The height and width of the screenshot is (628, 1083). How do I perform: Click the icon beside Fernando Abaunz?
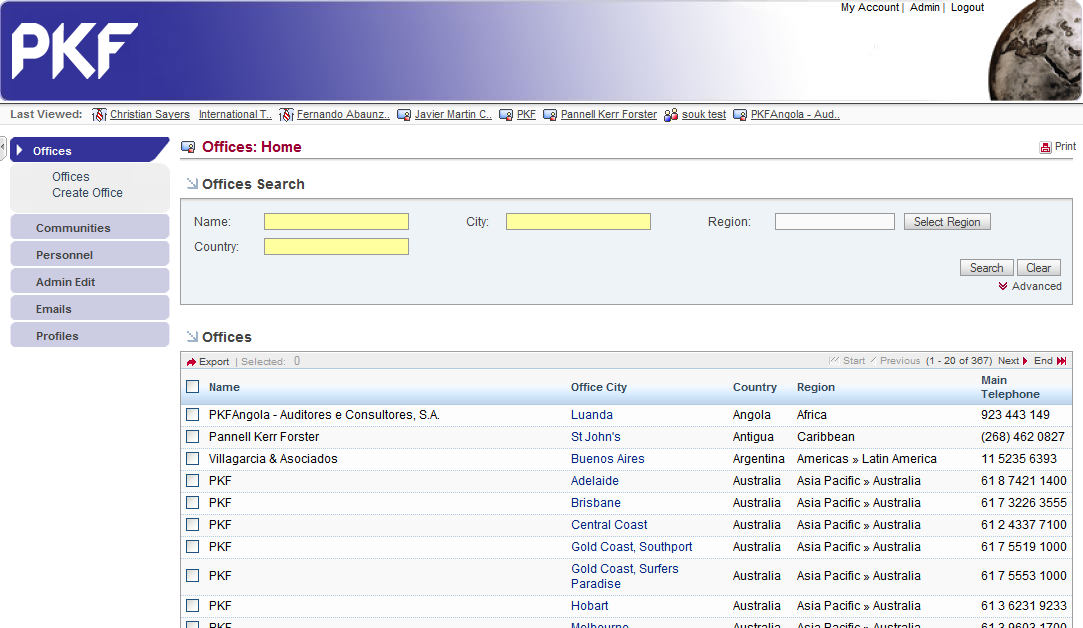point(286,115)
